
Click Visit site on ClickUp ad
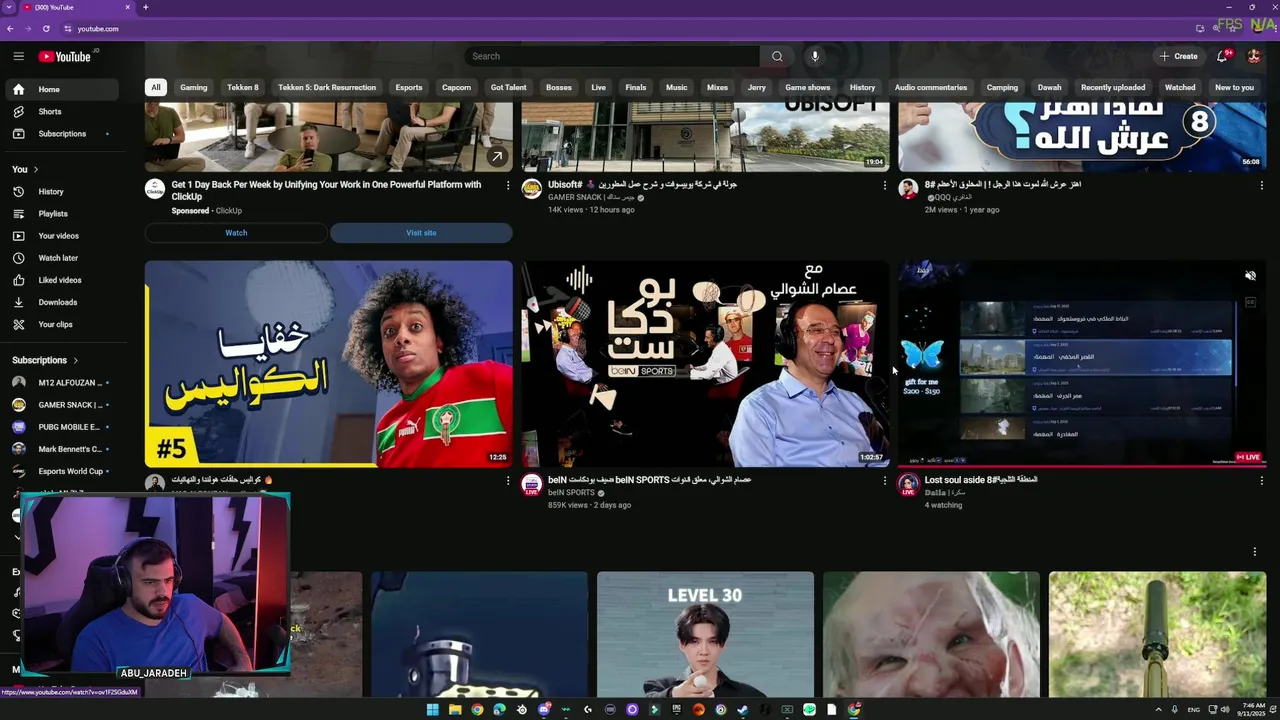pos(421,233)
